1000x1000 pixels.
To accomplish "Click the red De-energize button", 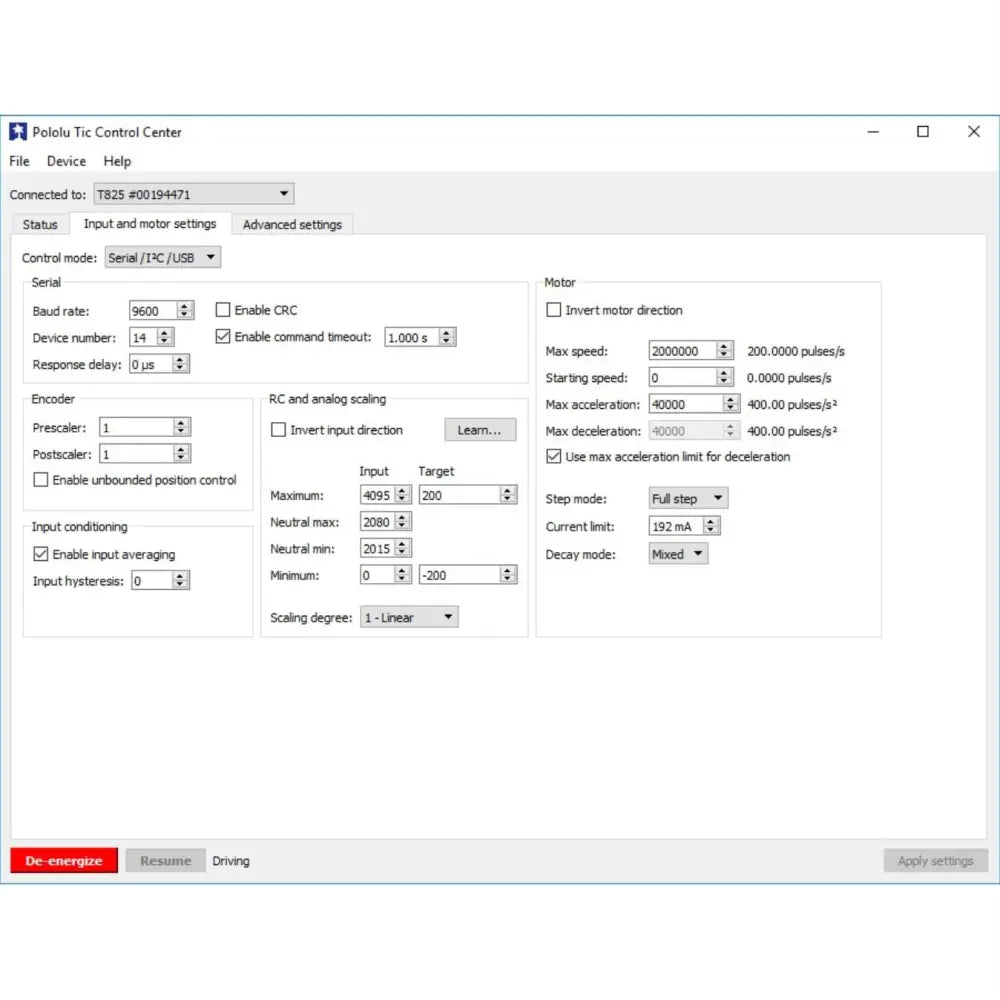I will click(64, 861).
